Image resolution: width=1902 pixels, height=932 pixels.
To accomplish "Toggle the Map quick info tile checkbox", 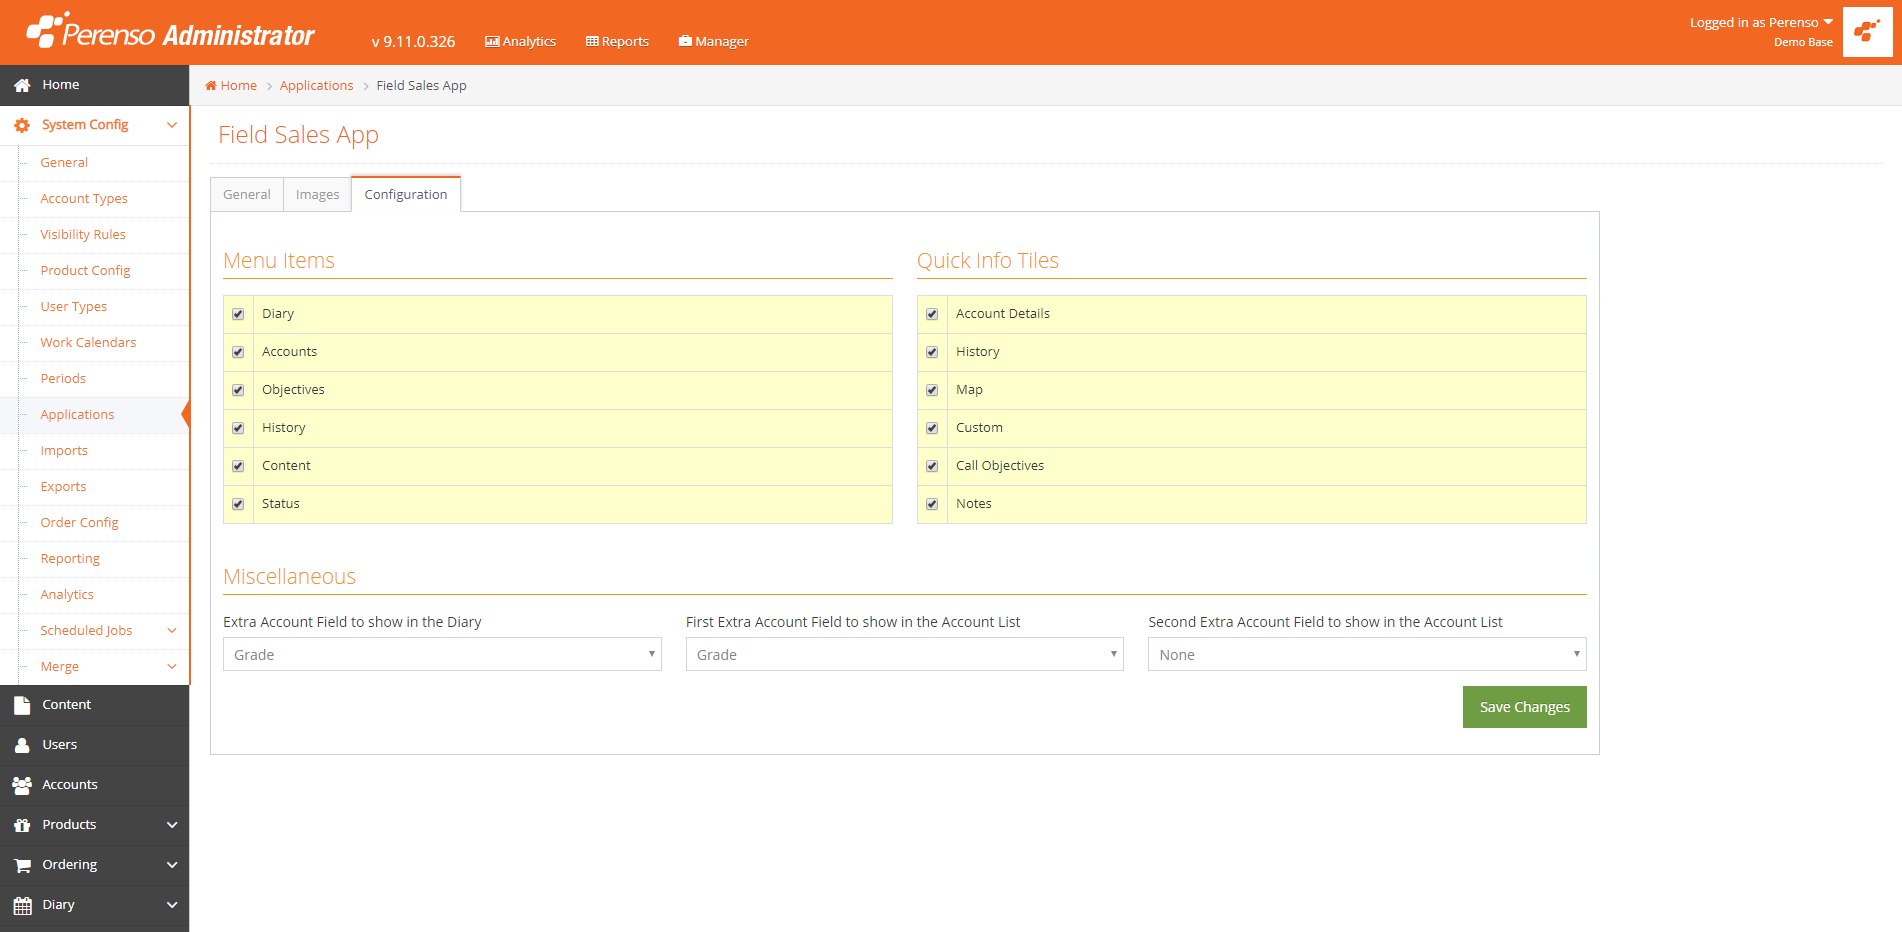I will (932, 390).
